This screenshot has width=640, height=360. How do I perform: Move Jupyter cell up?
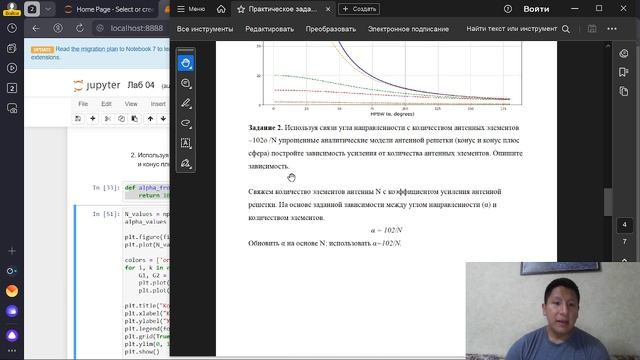[x=150, y=118]
